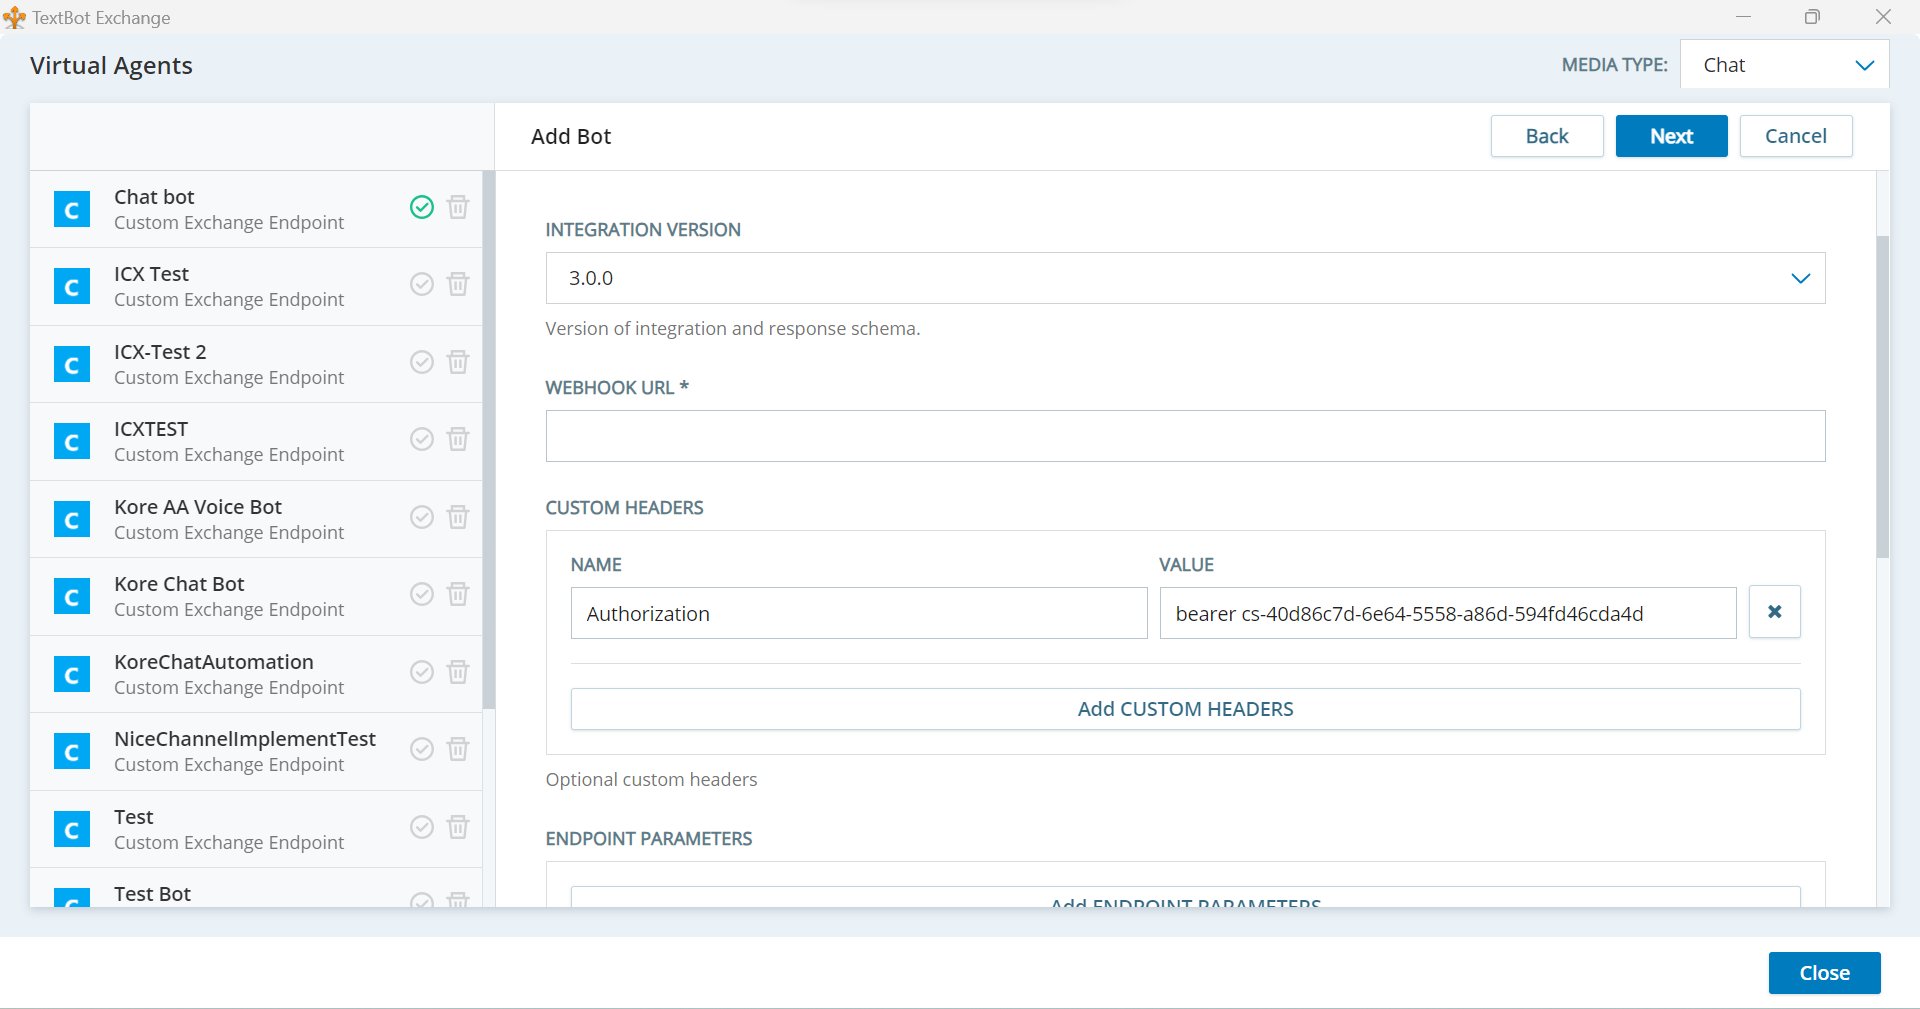This screenshot has height=1009, width=1920.
Task: Select the Kore Chat Bot avatar icon
Action: [x=71, y=596]
